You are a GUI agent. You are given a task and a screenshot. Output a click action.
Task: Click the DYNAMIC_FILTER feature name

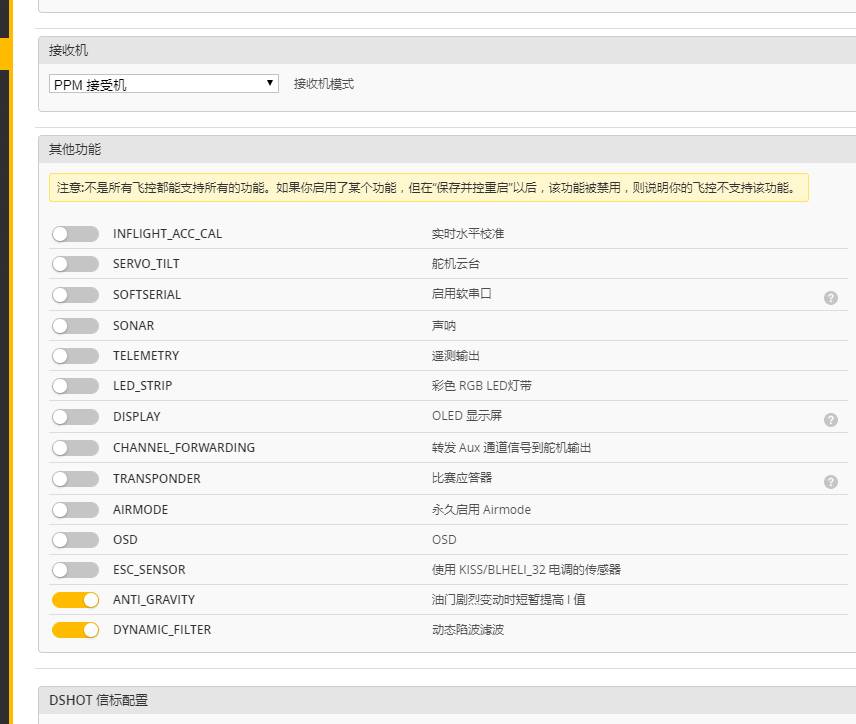pos(162,630)
